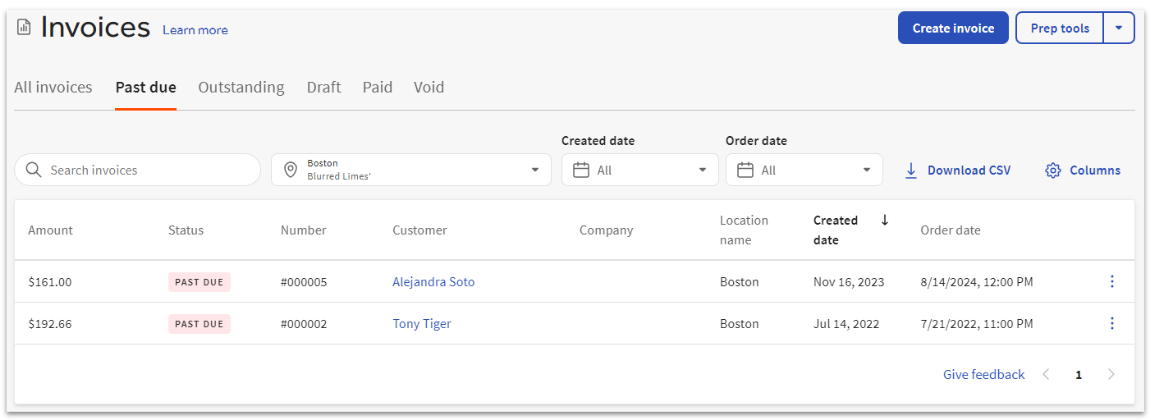Open three-dot menu for Alejandra Soto invoice

click(x=1111, y=282)
